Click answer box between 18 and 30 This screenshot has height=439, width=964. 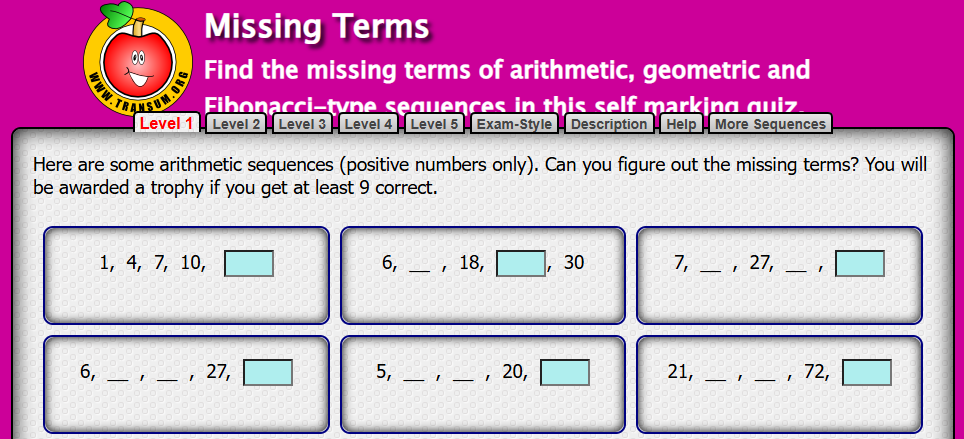(x=521, y=264)
